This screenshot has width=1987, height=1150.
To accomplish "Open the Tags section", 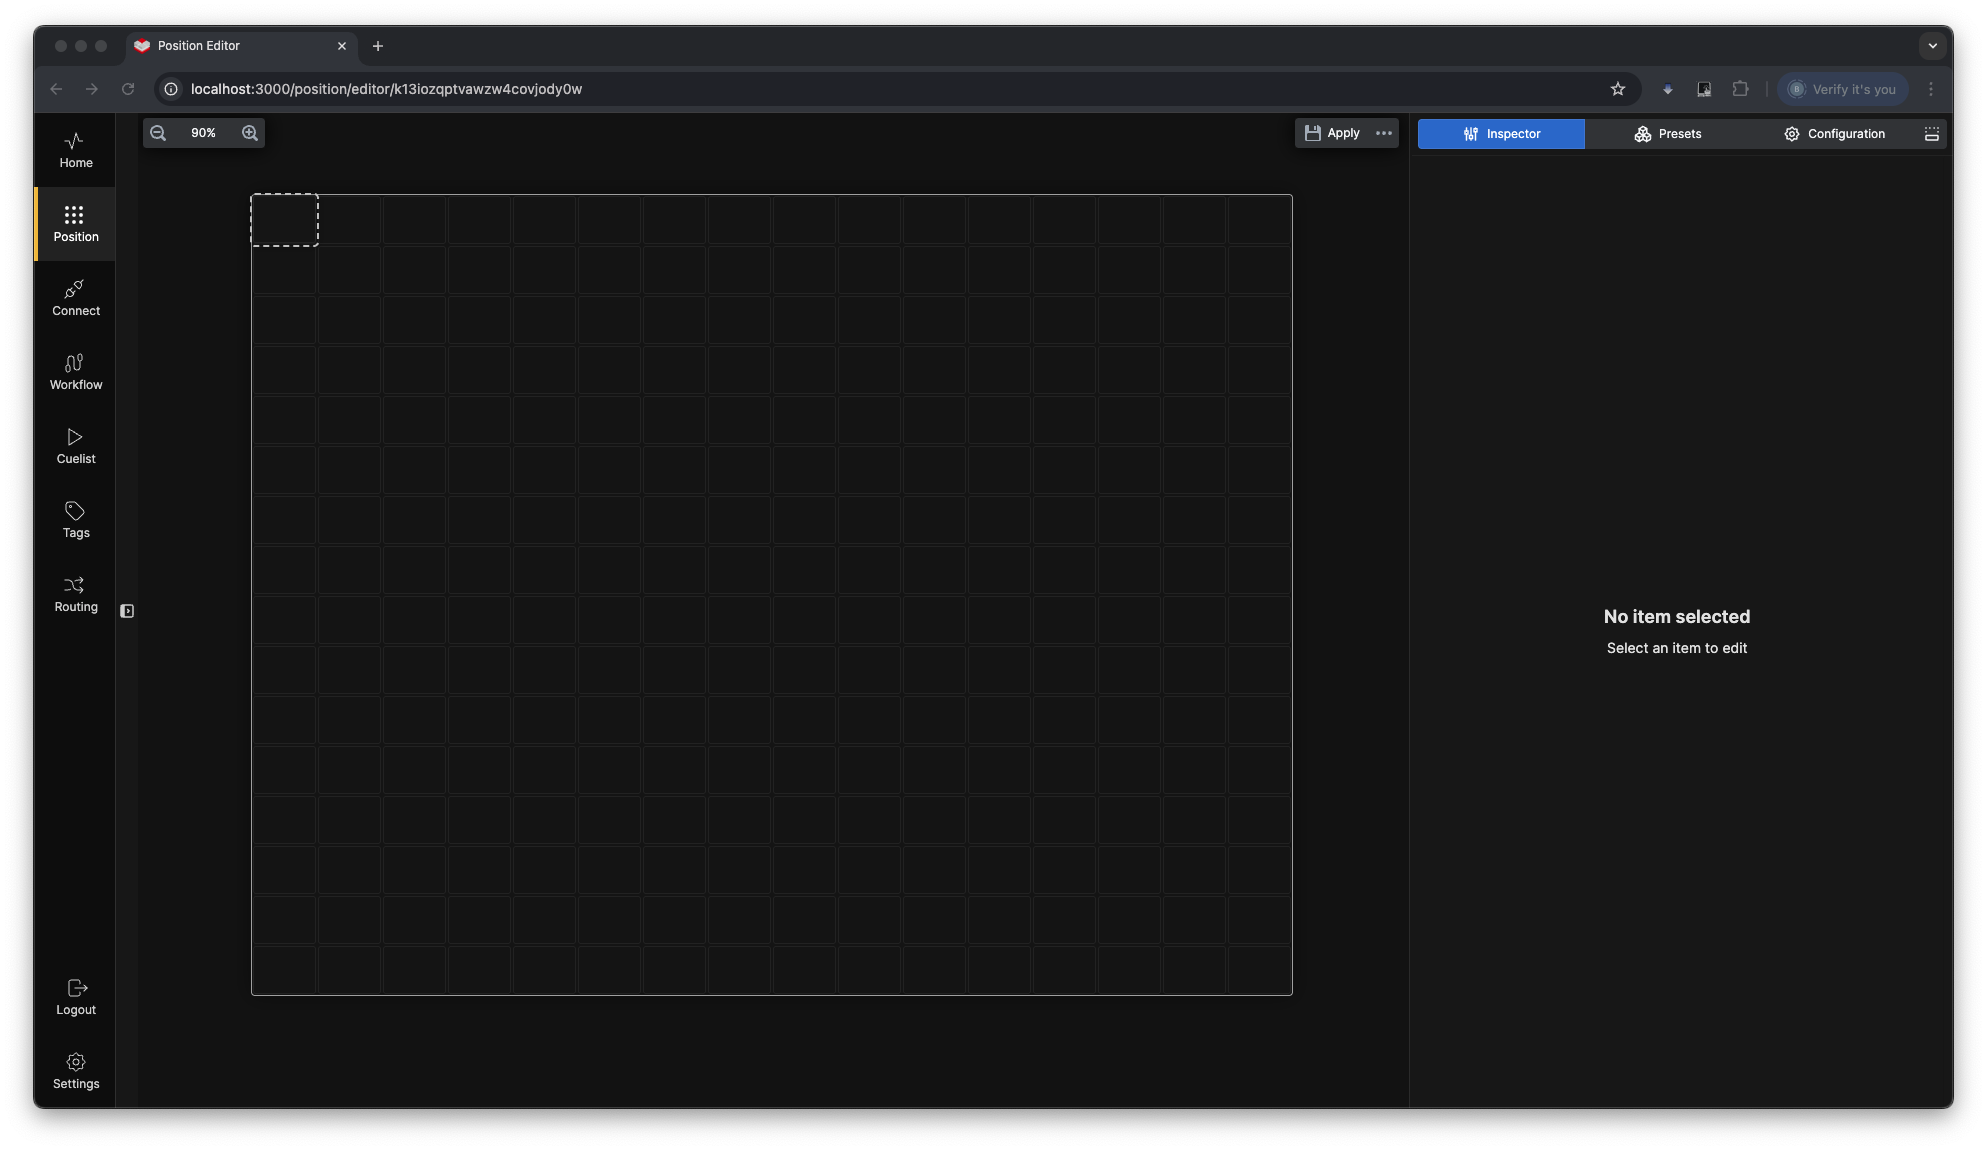I will [x=75, y=520].
